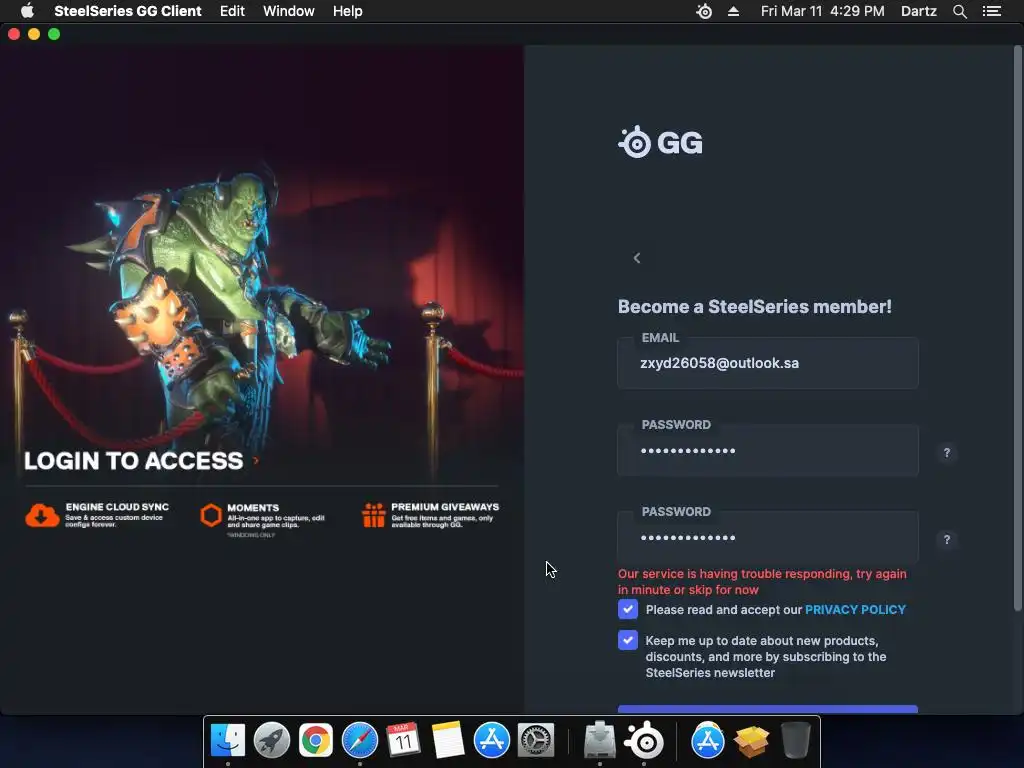This screenshot has width=1024, height=768.
Task: Click the green full-screen window button
Action: tap(54, 34)
